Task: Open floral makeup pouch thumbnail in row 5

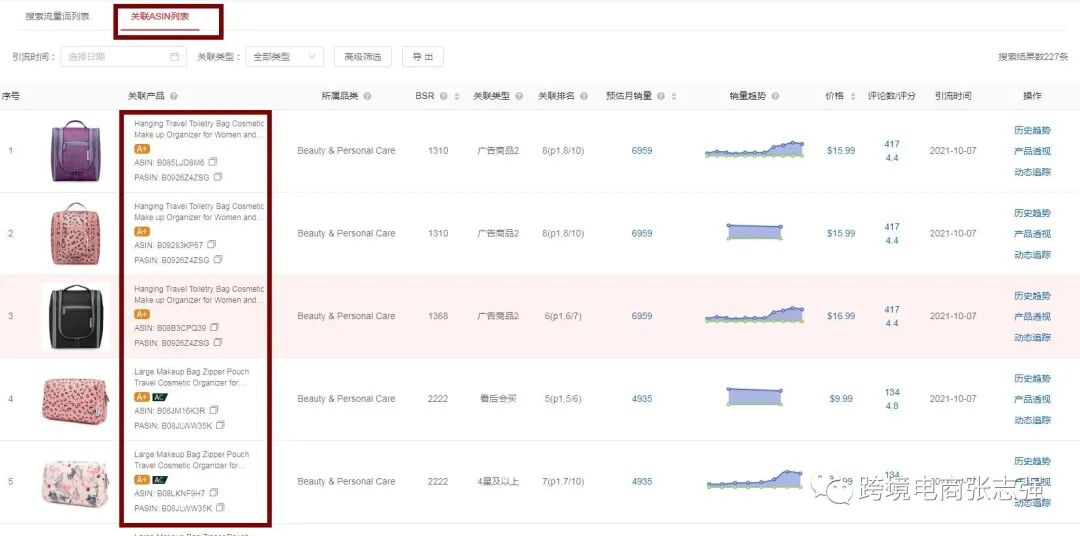Action: click(75, 482)
